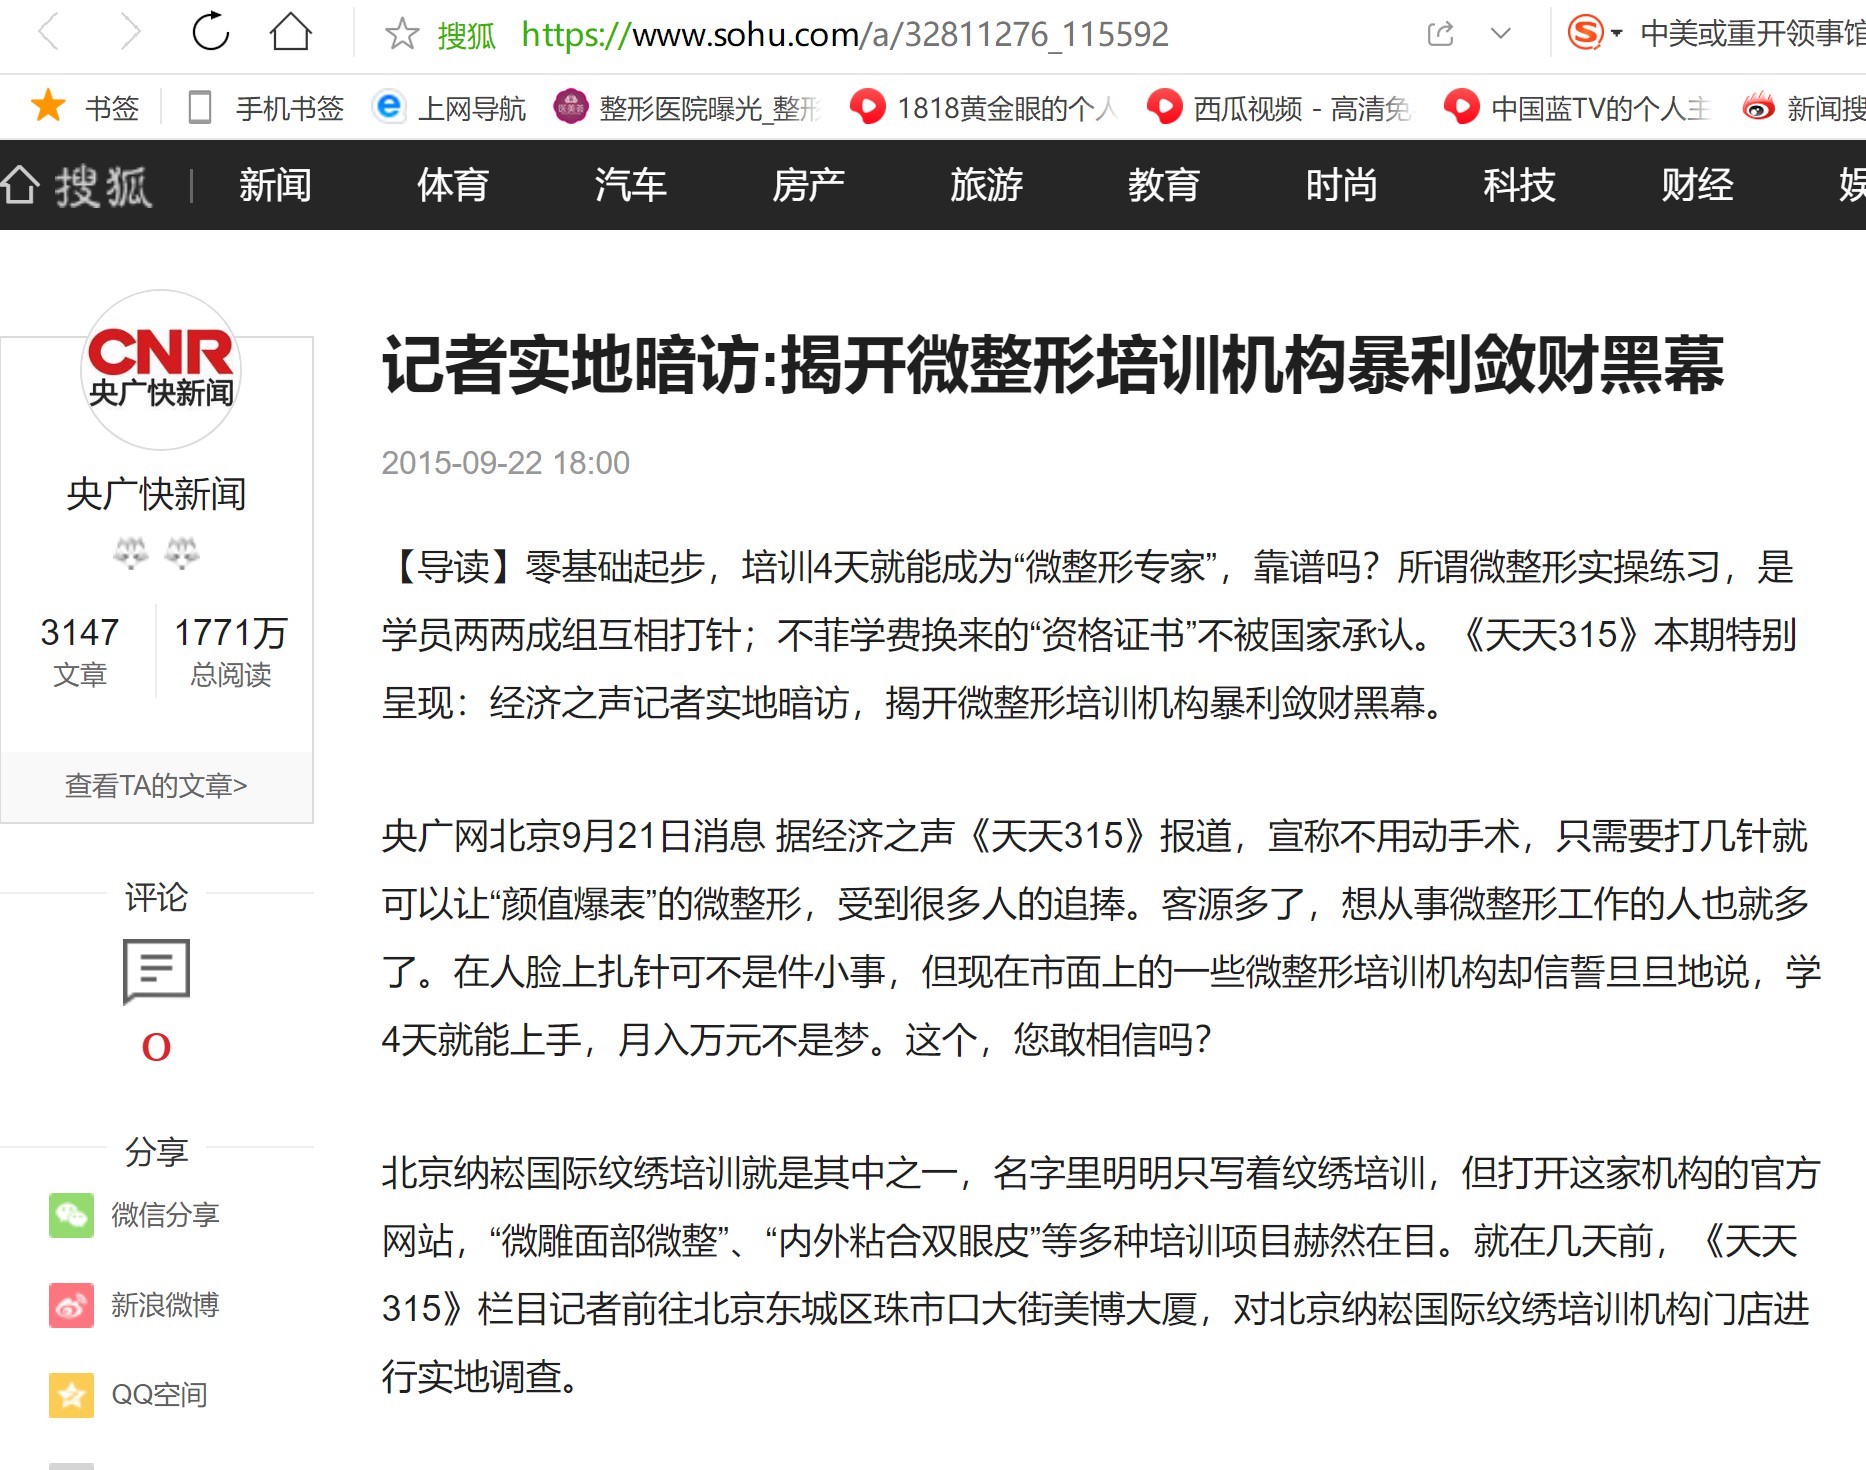The image size is (1866, 1470).
Task: Open the 房产 navigation tab
Action: tap(809, 185)
